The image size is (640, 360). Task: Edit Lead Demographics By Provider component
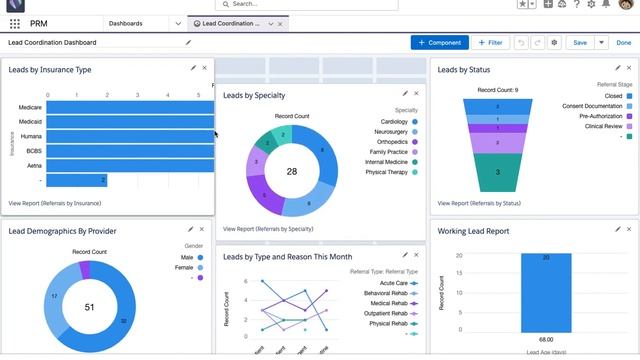tap(190, 229)
